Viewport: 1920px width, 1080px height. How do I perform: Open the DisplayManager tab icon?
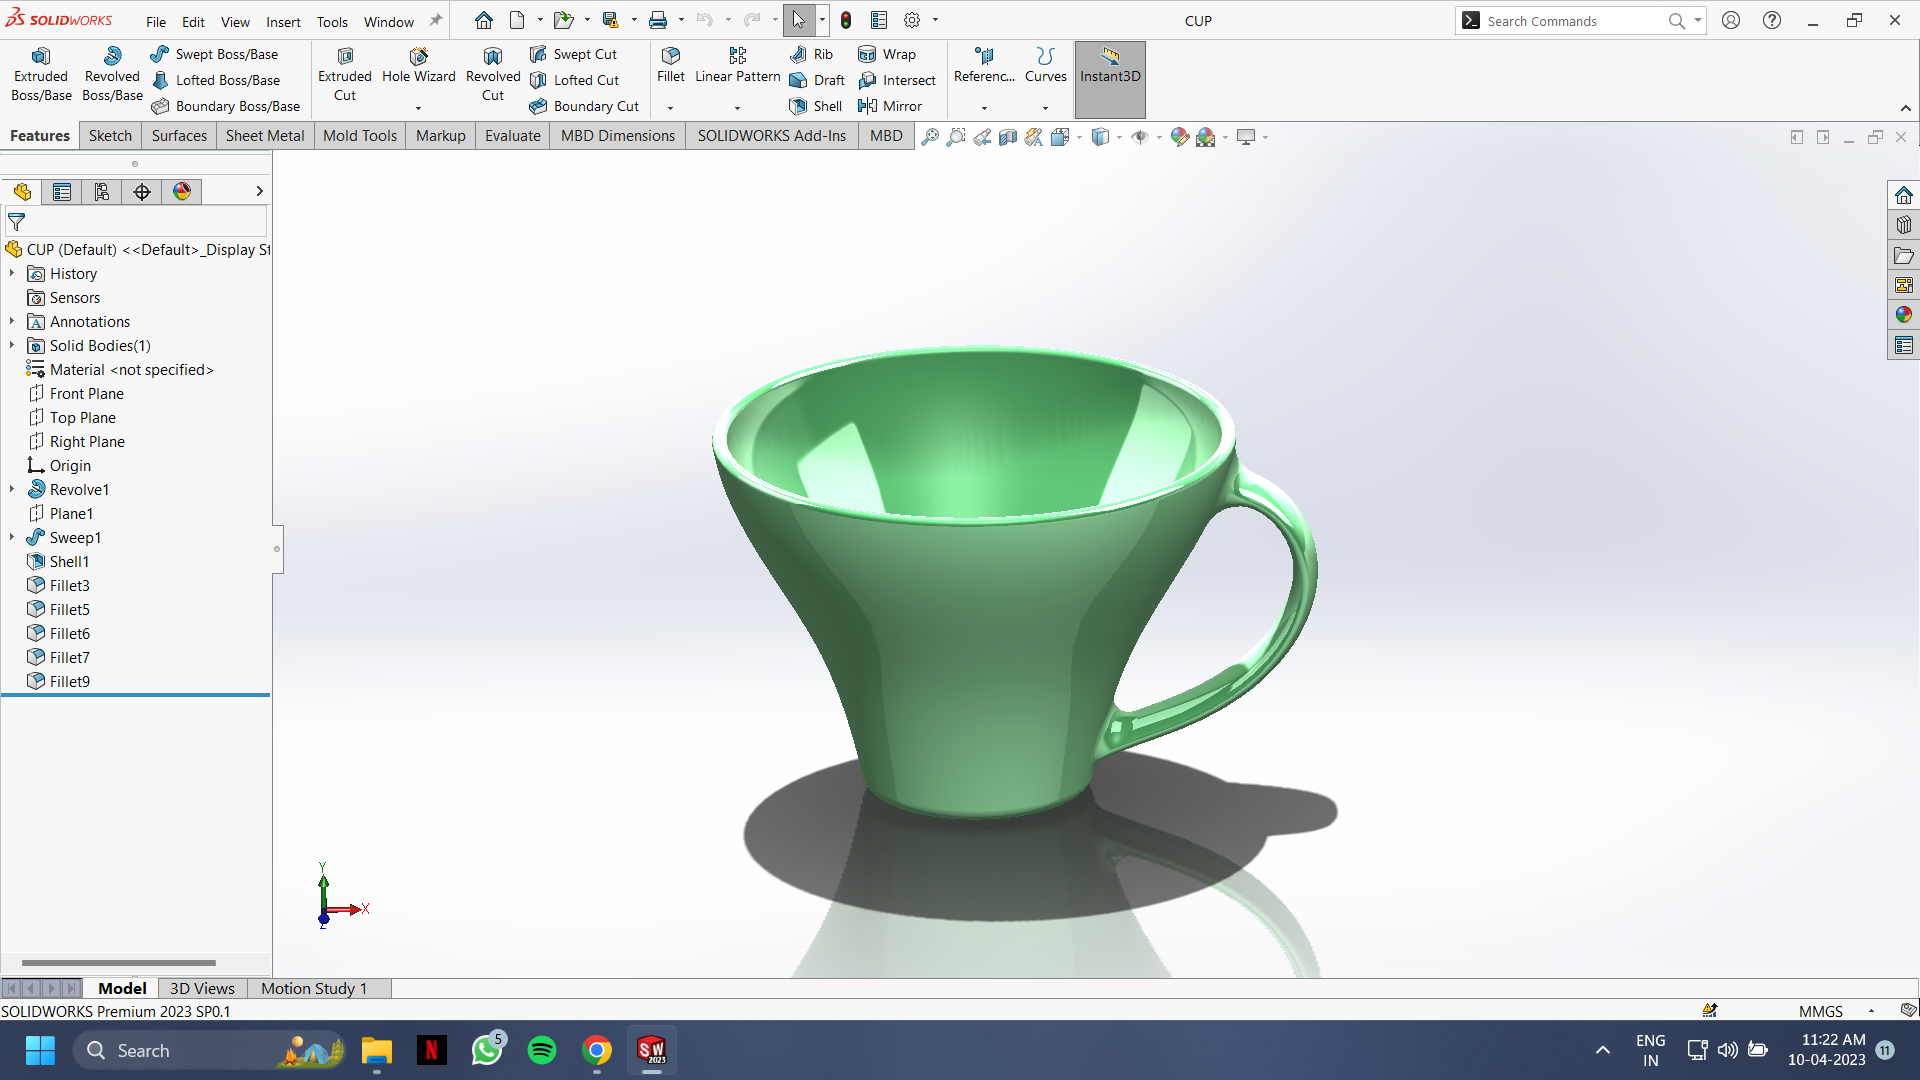pyautogui.click(x=182, y=192)
